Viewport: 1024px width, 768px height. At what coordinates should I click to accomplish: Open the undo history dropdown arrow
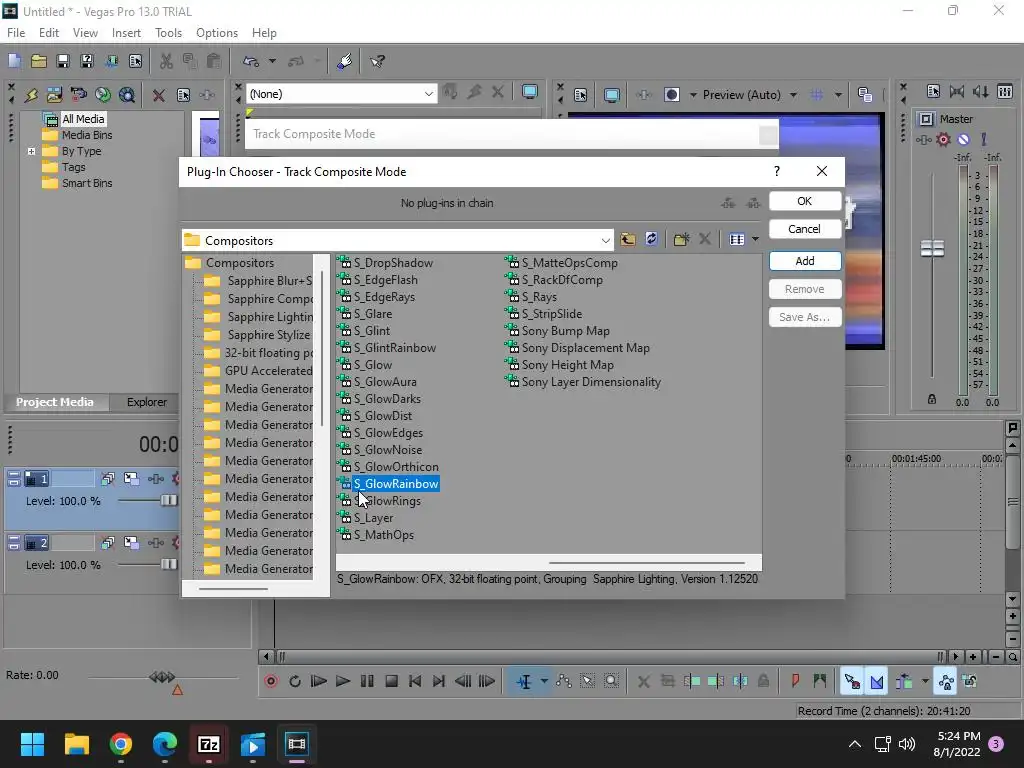click(x=272, y=61)
